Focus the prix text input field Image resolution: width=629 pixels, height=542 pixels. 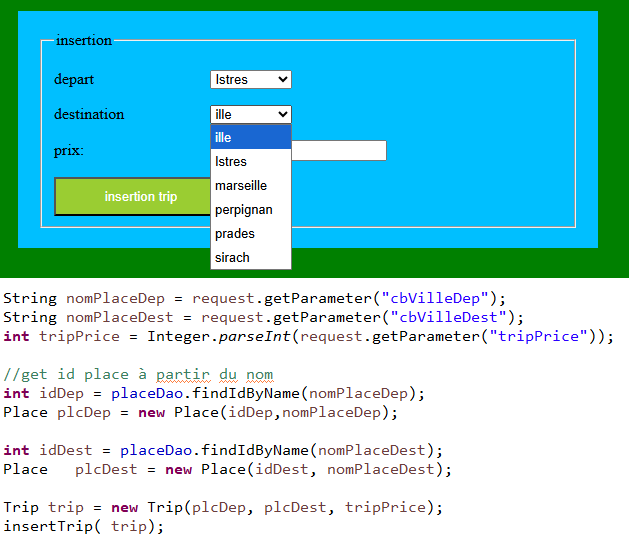(x=338, y=151)
